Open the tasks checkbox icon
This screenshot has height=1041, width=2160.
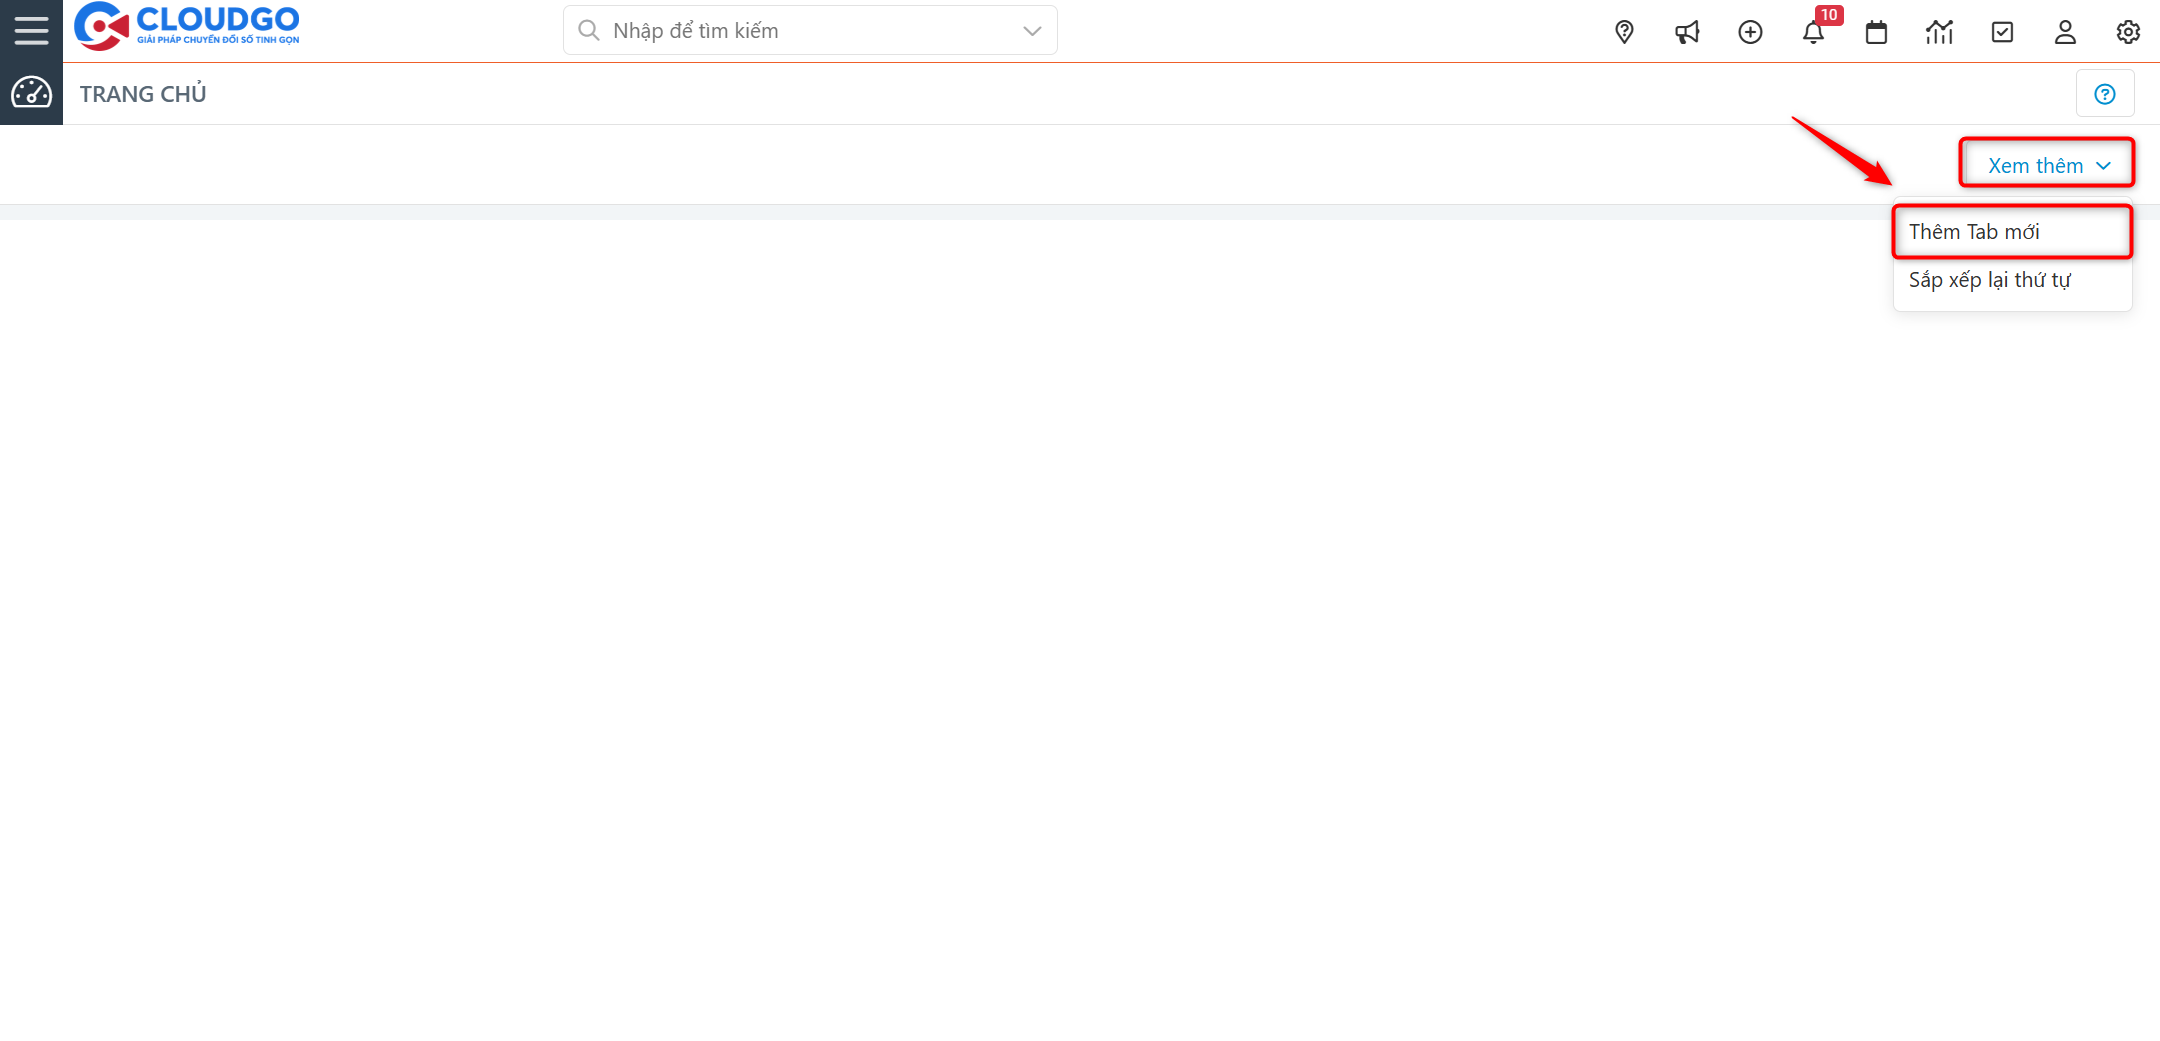[2002, 32]
